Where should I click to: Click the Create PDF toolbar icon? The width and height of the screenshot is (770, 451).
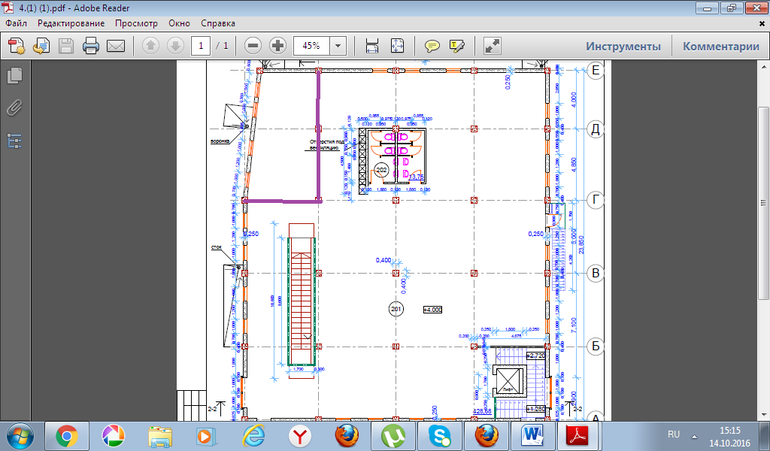coord(16,46)
